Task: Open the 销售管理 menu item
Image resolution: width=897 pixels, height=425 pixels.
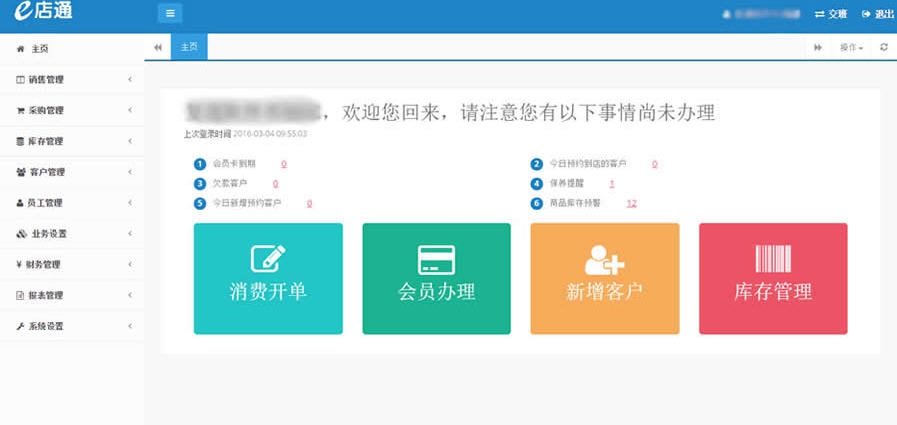Action: click(x=72, y=80)
